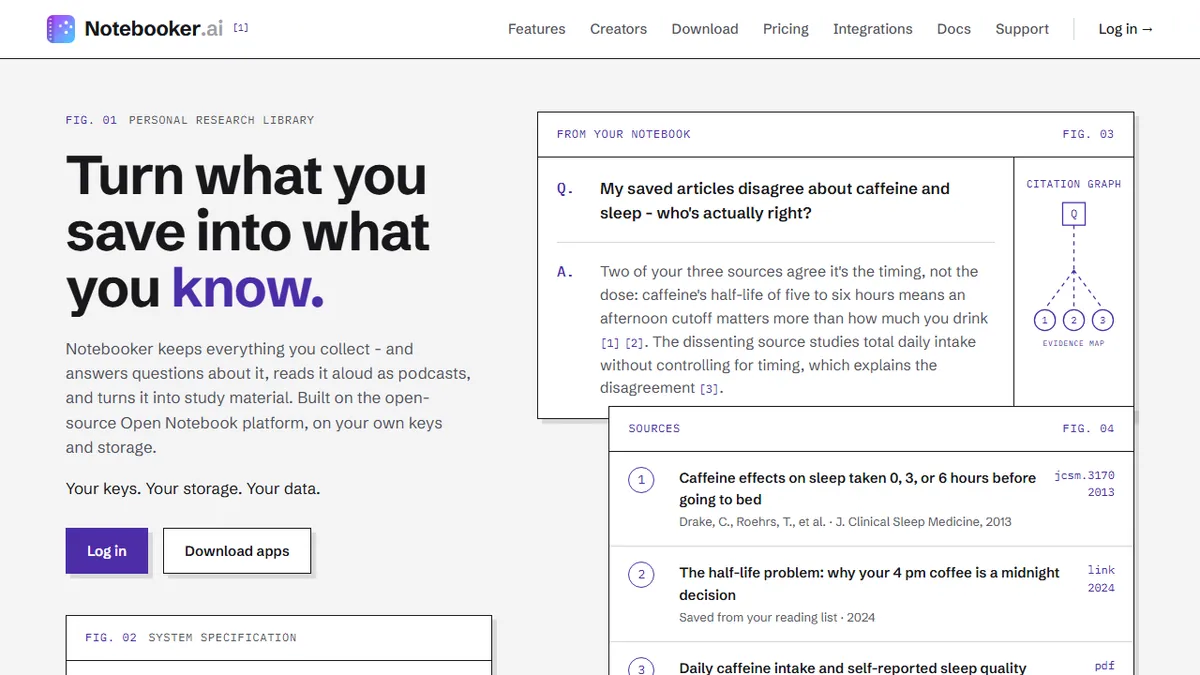Image resolution: width=1200 pixels, height=675 pixels.
Task: Click the 'CITATION GRAPH' heading
Action: point(1074,184)
